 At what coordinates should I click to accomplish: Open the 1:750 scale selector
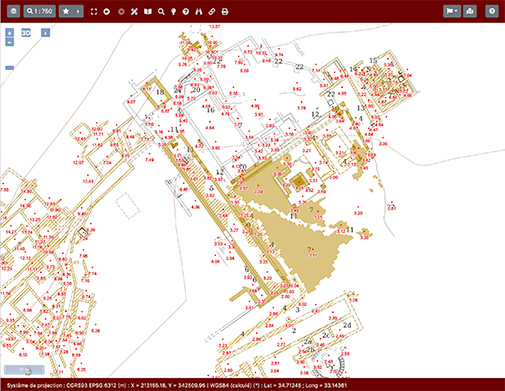(39, 11)
